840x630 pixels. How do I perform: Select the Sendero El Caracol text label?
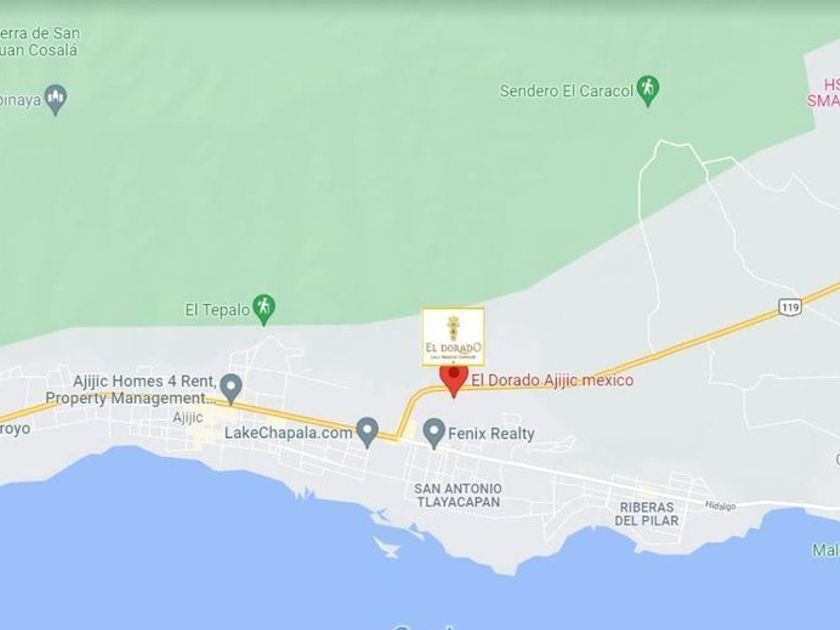(567, 91)
